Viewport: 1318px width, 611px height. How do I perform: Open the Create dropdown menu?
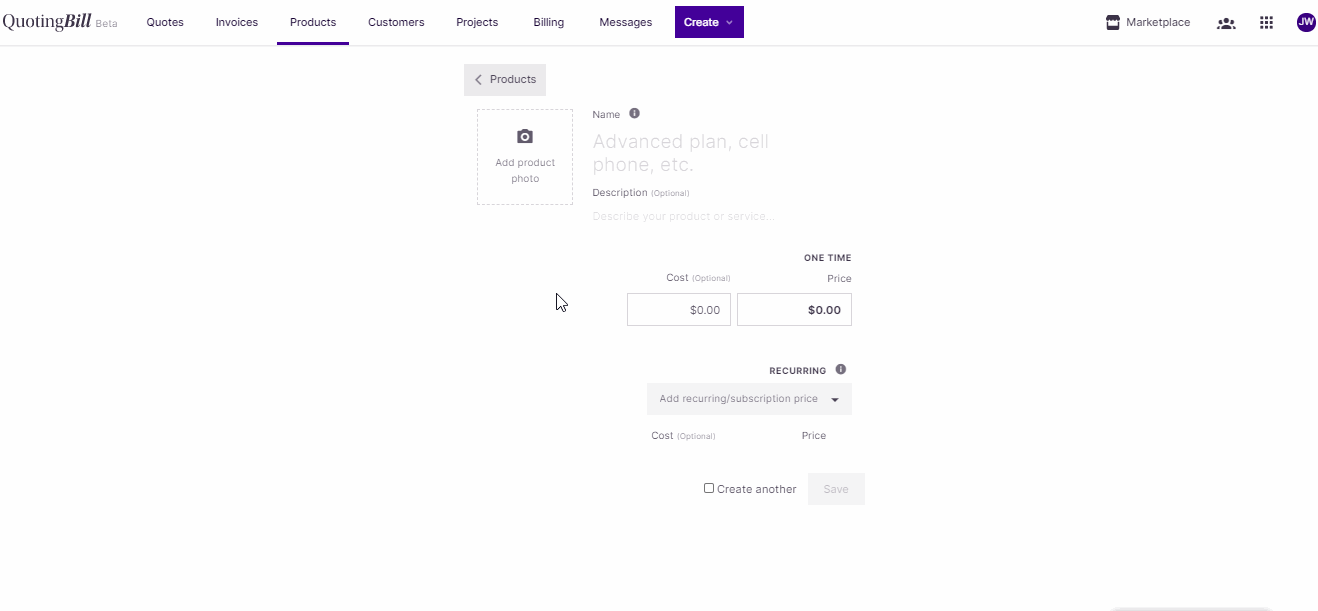[709, 22]
